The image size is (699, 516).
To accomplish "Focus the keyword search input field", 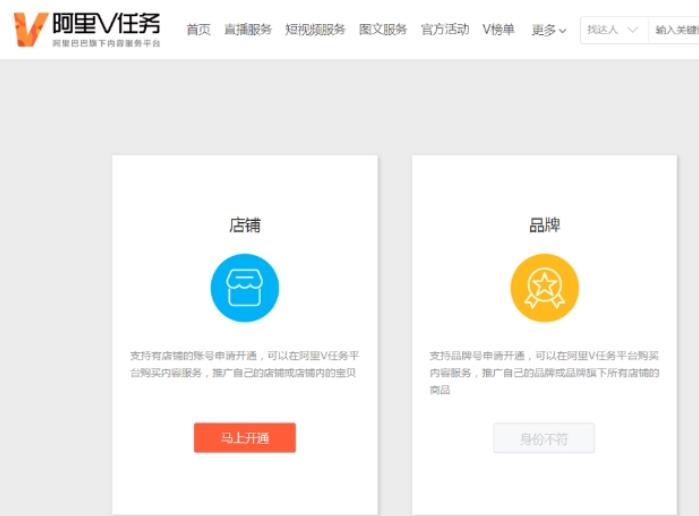I will (675, 30).
